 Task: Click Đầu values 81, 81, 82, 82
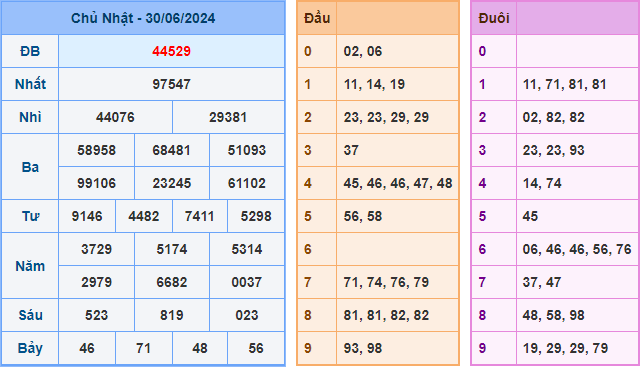tap(386, 315)
